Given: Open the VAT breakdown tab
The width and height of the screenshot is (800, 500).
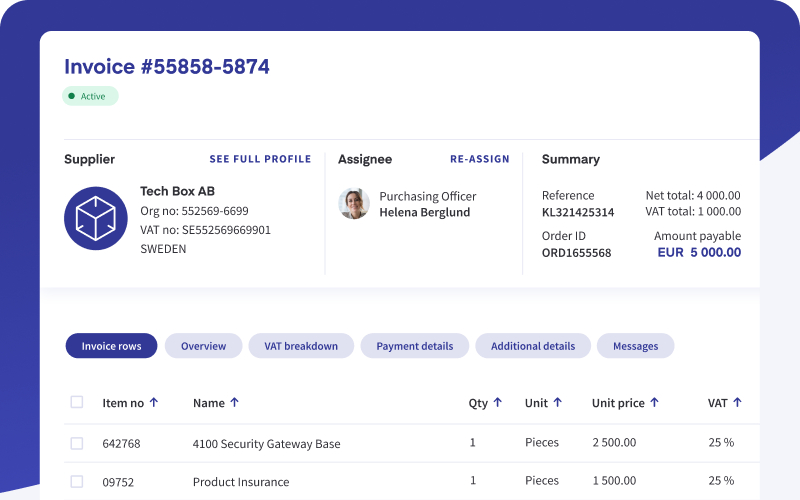Looking at the screenshot, I should pos(301,346).
